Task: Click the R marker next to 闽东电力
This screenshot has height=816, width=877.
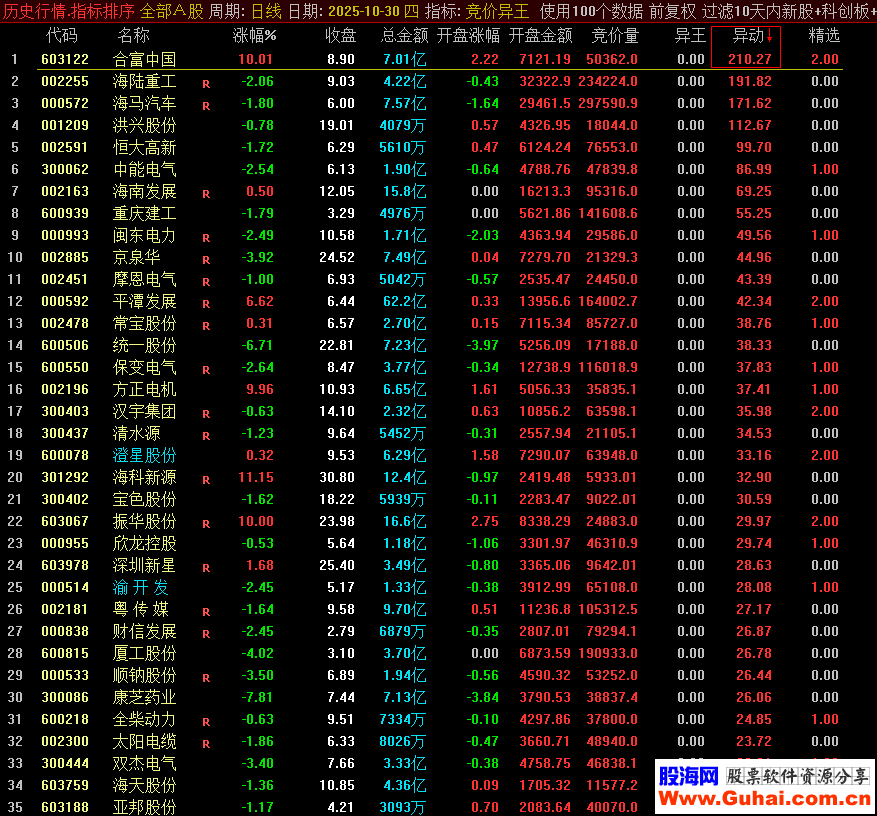Action: pyautogui.click(x=206, y=237)
